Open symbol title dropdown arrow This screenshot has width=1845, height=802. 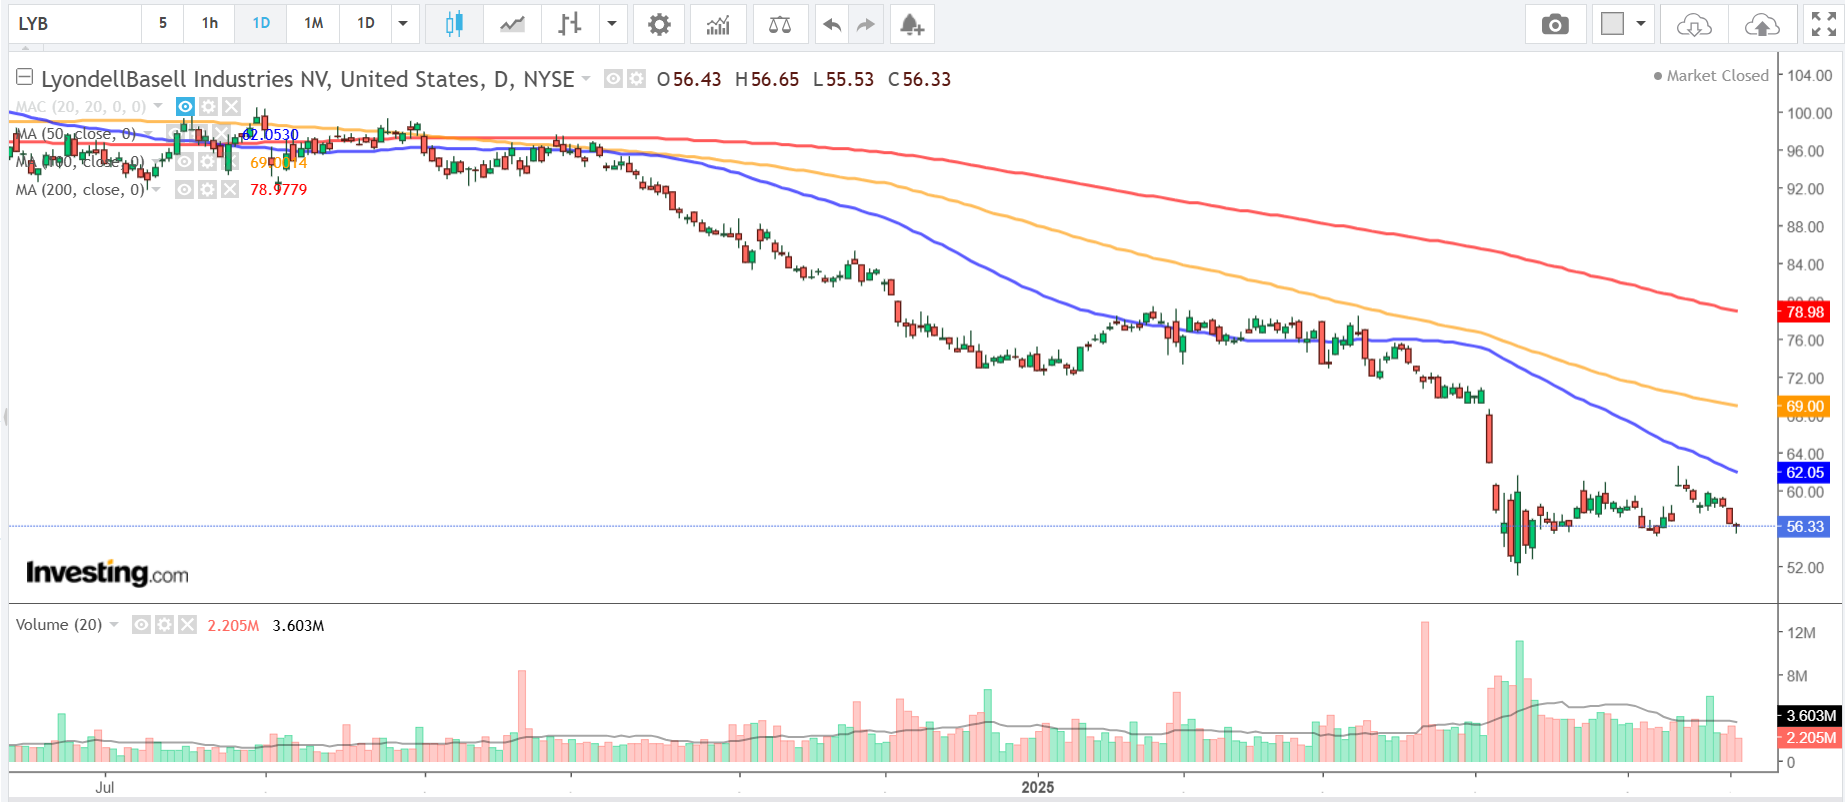(x=586, y=78)
